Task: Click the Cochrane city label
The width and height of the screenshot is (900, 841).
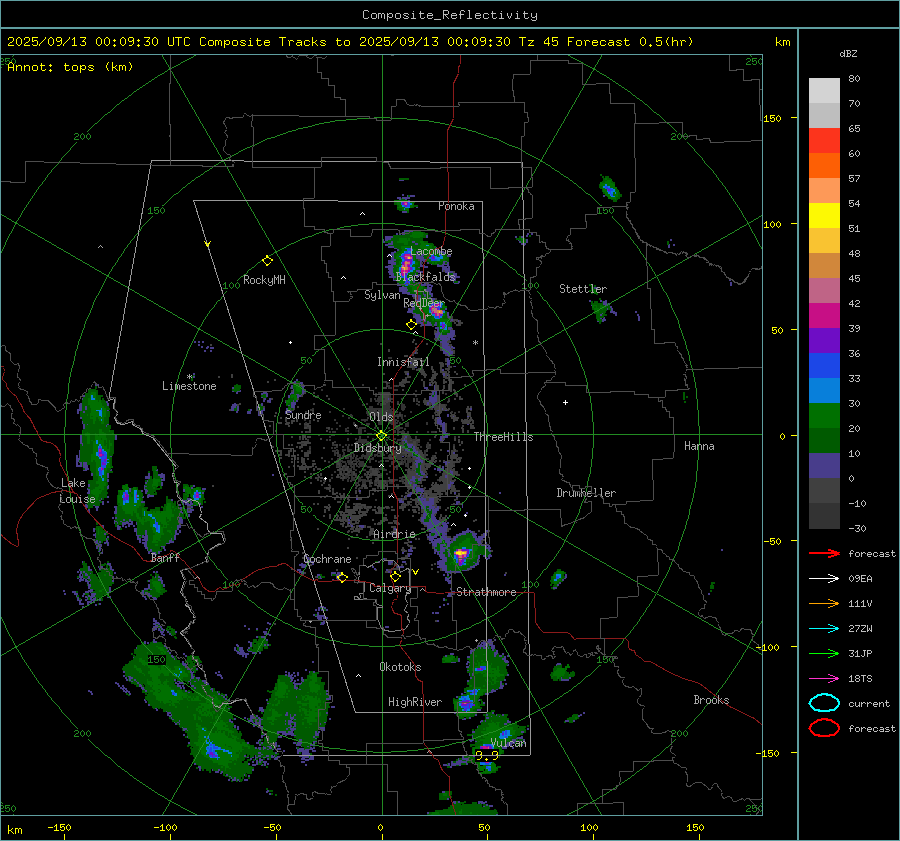Action: (327, 559)
